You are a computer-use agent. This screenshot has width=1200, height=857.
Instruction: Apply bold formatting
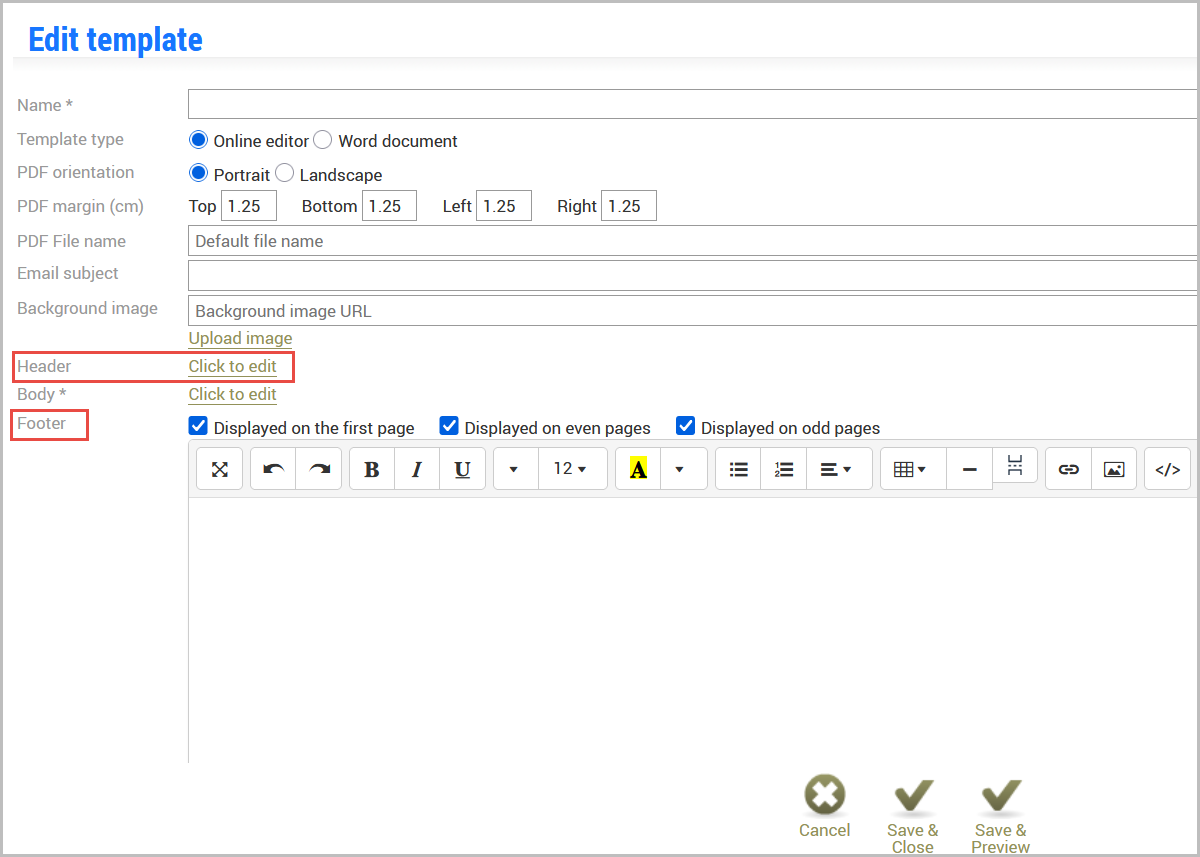tap(372, 469)
